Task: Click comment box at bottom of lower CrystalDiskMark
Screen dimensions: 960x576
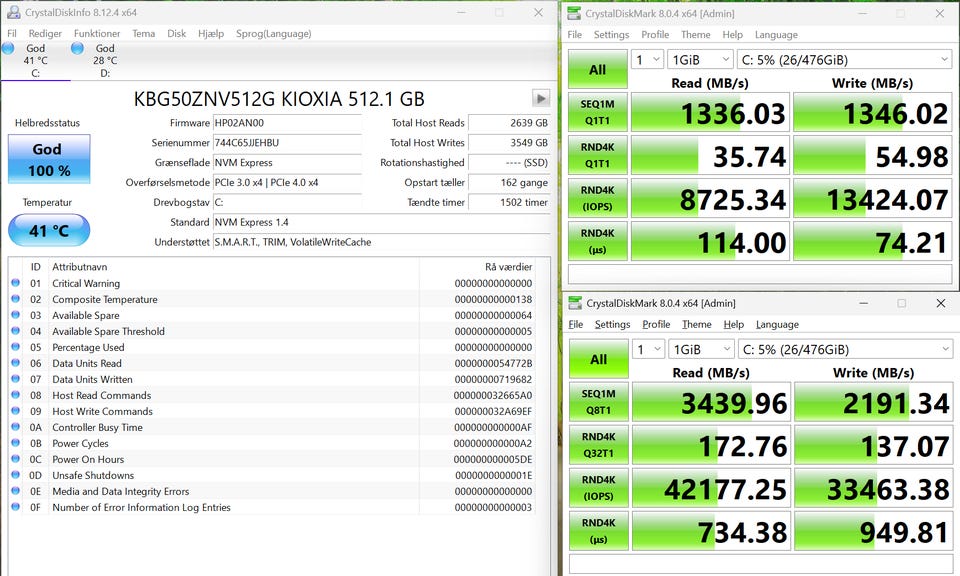Action: coord(761,564)
